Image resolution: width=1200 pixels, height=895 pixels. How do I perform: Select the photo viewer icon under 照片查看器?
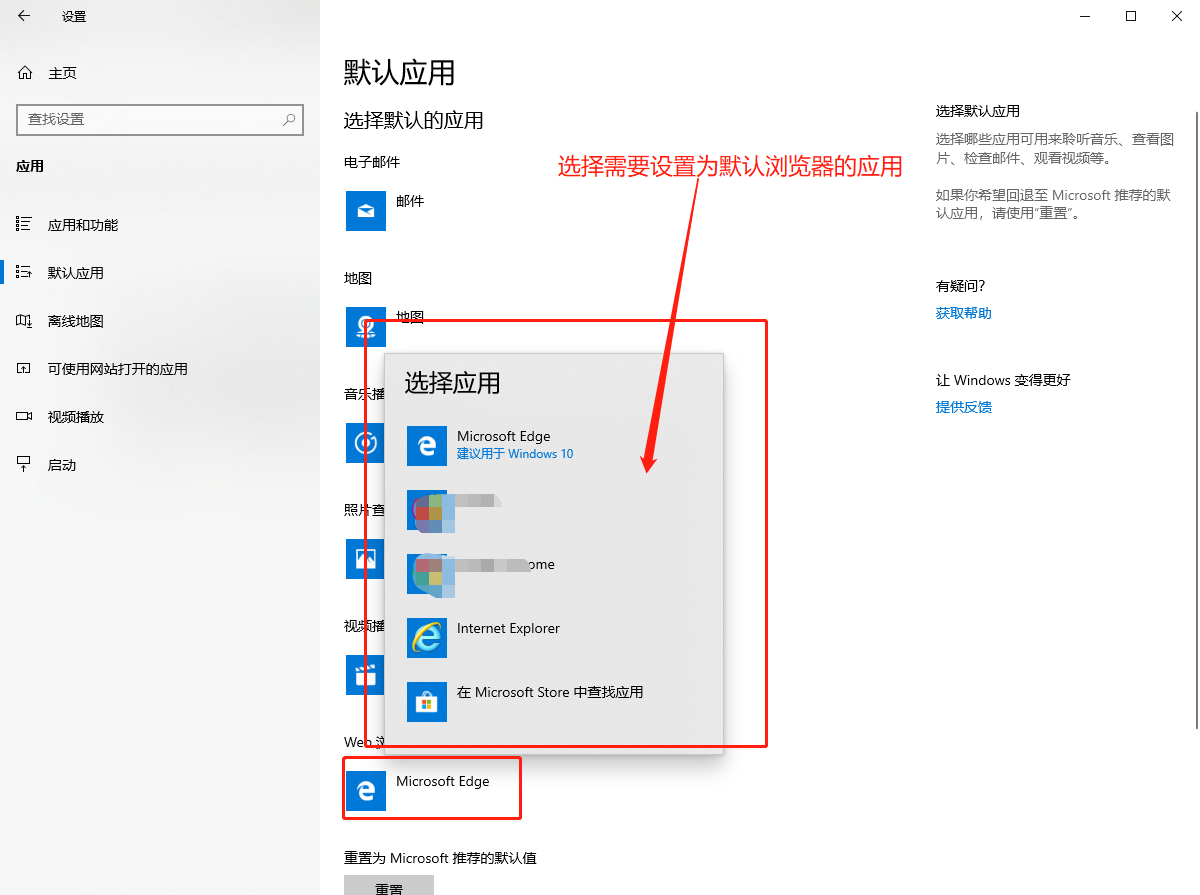(365, 559)
